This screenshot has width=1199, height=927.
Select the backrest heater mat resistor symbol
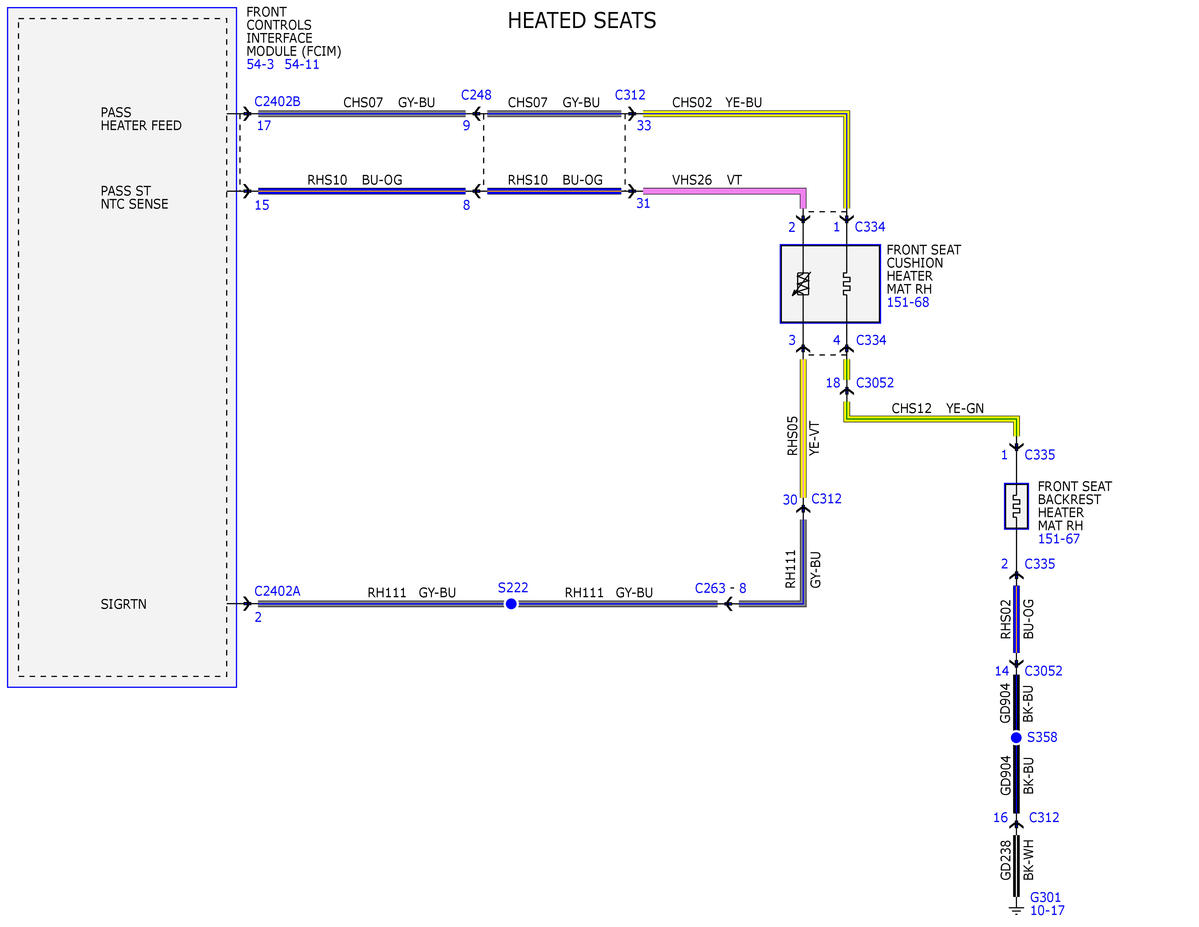pyautogui.click(x=1015, y=506)
